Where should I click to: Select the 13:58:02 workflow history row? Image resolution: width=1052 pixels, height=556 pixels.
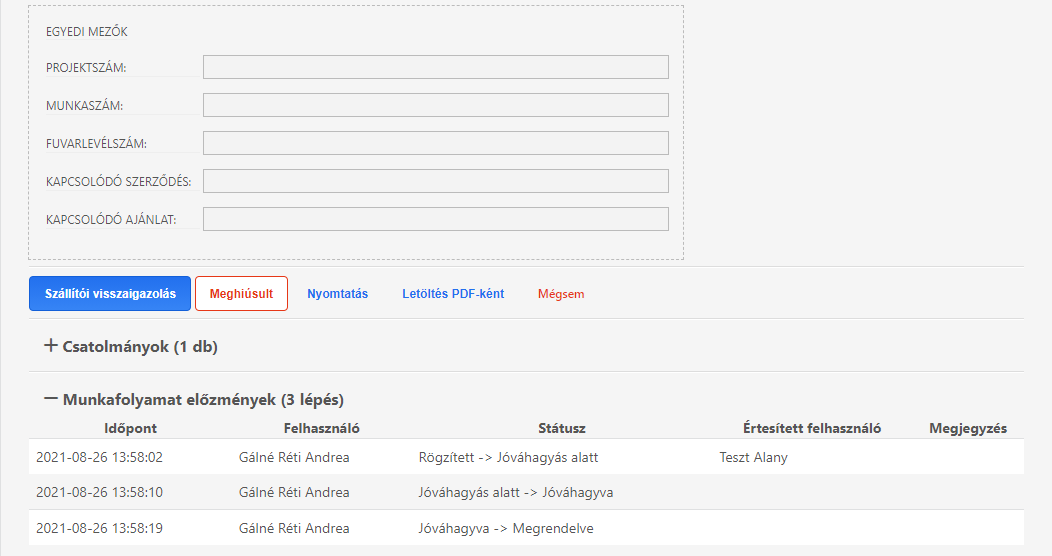click(x=526, y=457)
